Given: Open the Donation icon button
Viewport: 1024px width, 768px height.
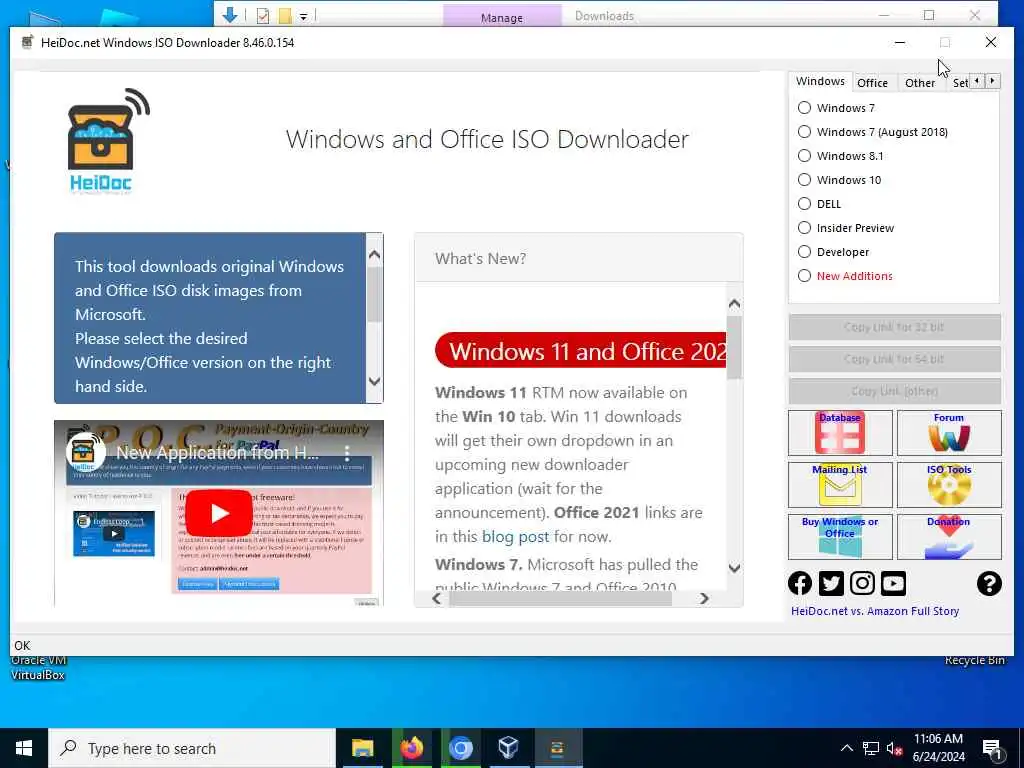Looking at the screenshot, I should click(949, 537).
